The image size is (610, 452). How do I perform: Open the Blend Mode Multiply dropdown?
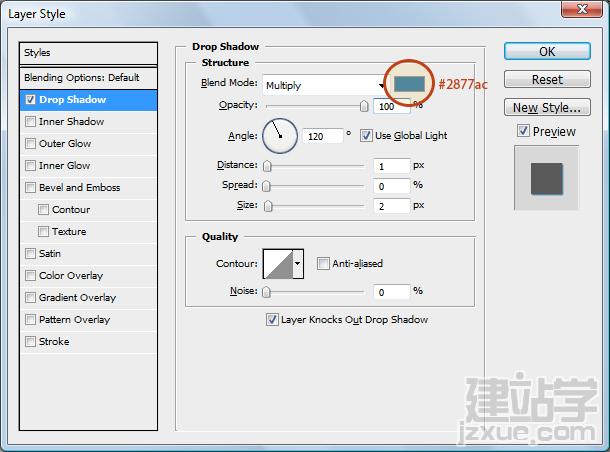point(324,85)
